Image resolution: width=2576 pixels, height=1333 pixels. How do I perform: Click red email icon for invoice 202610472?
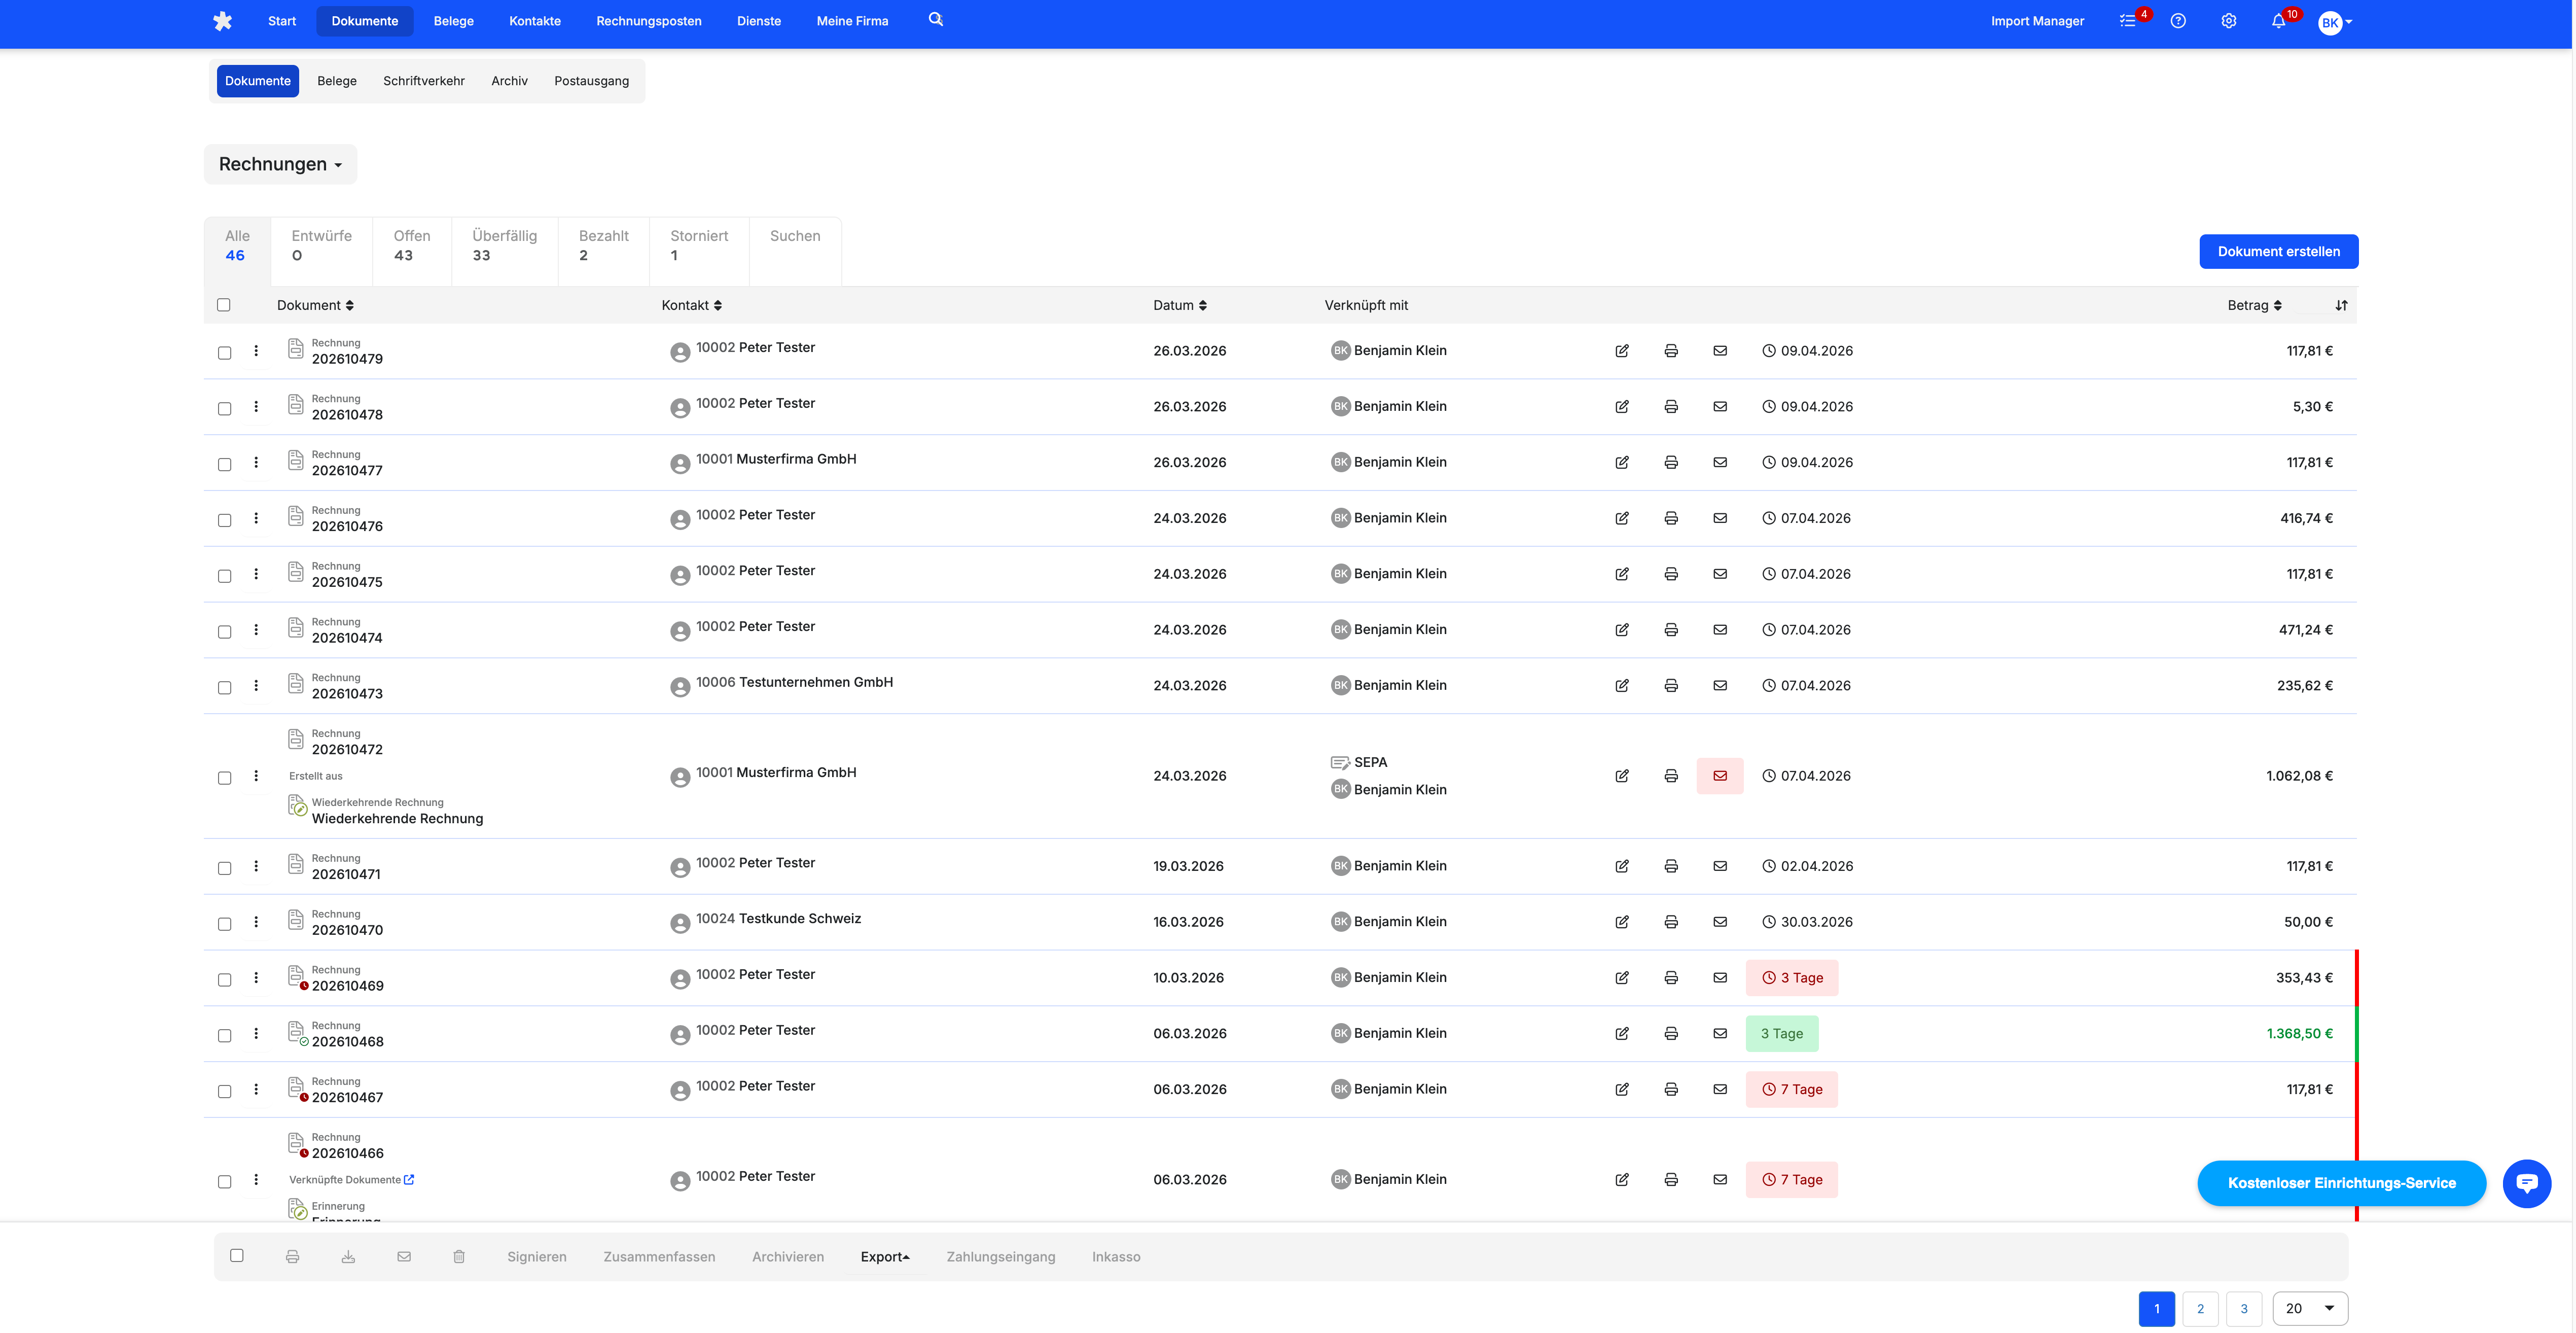[1720, 776]
